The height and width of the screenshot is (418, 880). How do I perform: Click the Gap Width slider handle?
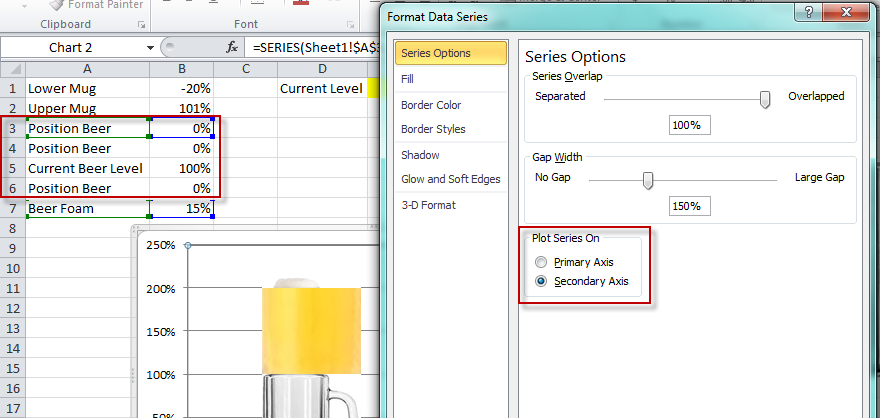648,179
